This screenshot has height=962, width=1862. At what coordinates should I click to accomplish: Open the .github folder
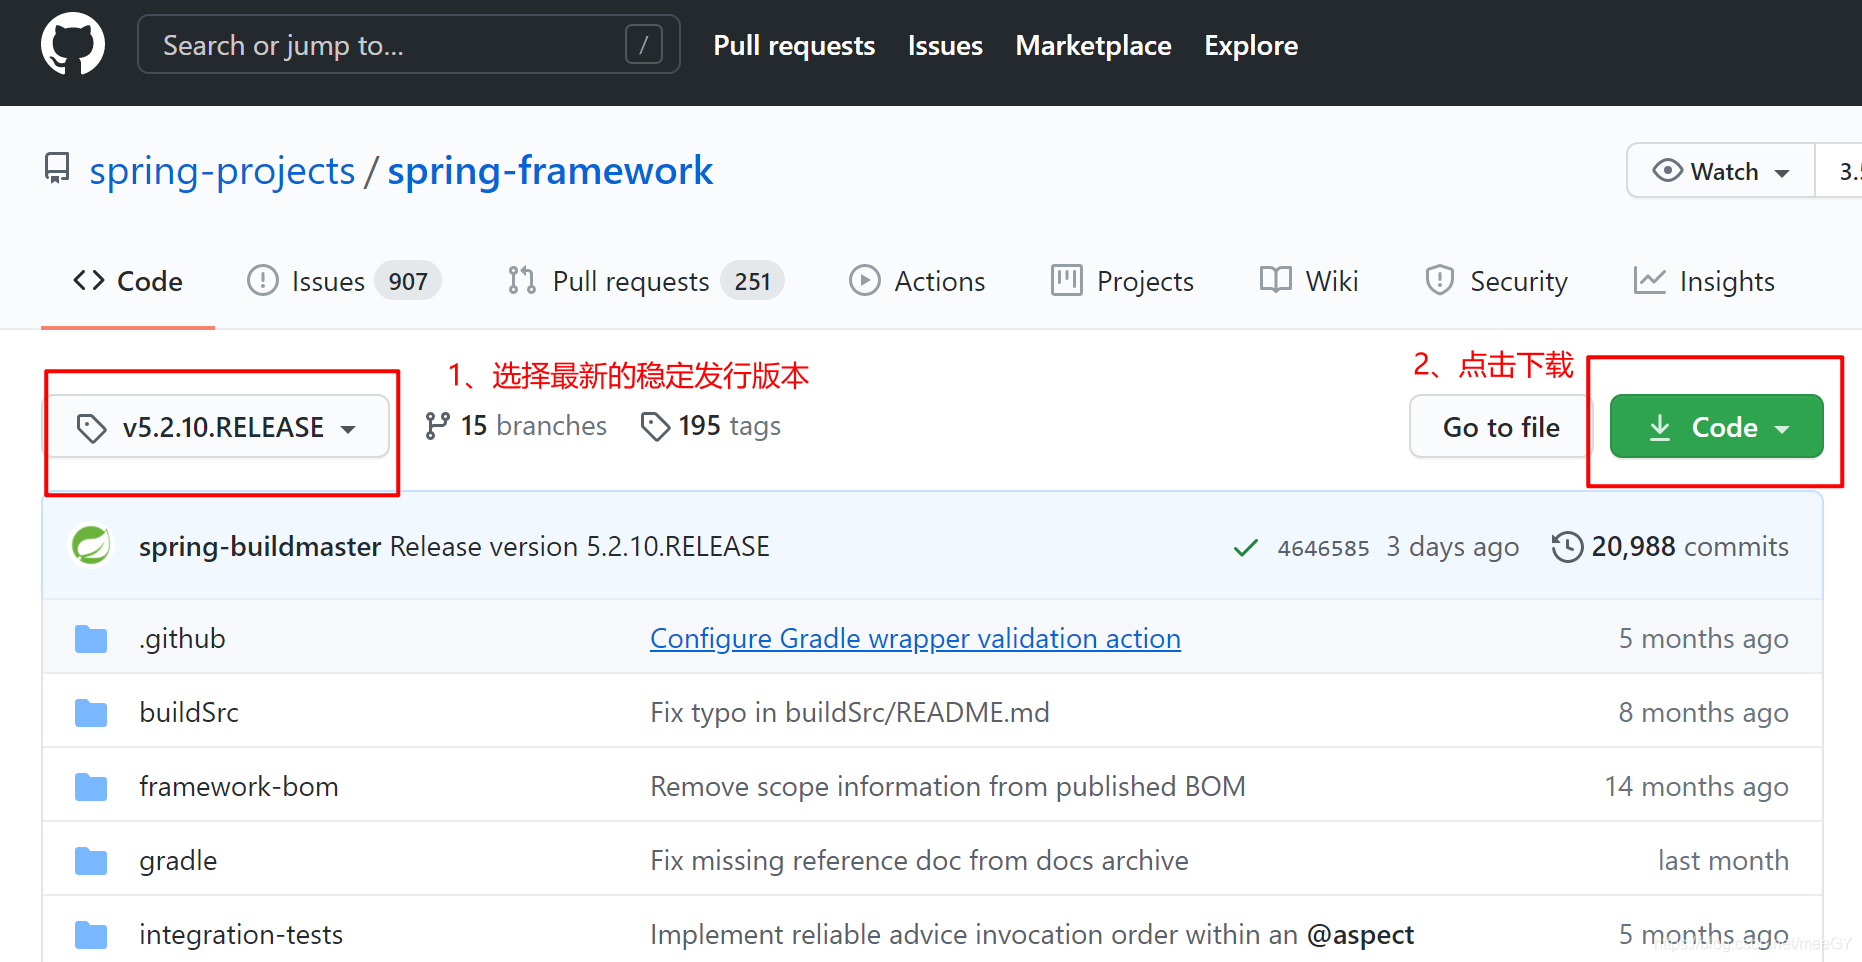(182, 639)
